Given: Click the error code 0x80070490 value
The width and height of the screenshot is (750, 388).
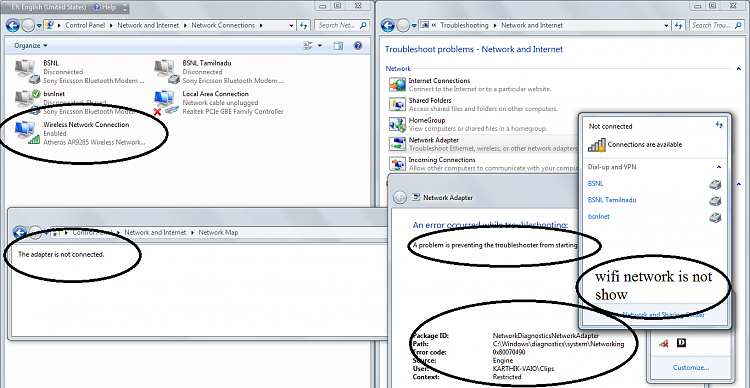Looking at the screenshot, I should [x=509, y=352].
